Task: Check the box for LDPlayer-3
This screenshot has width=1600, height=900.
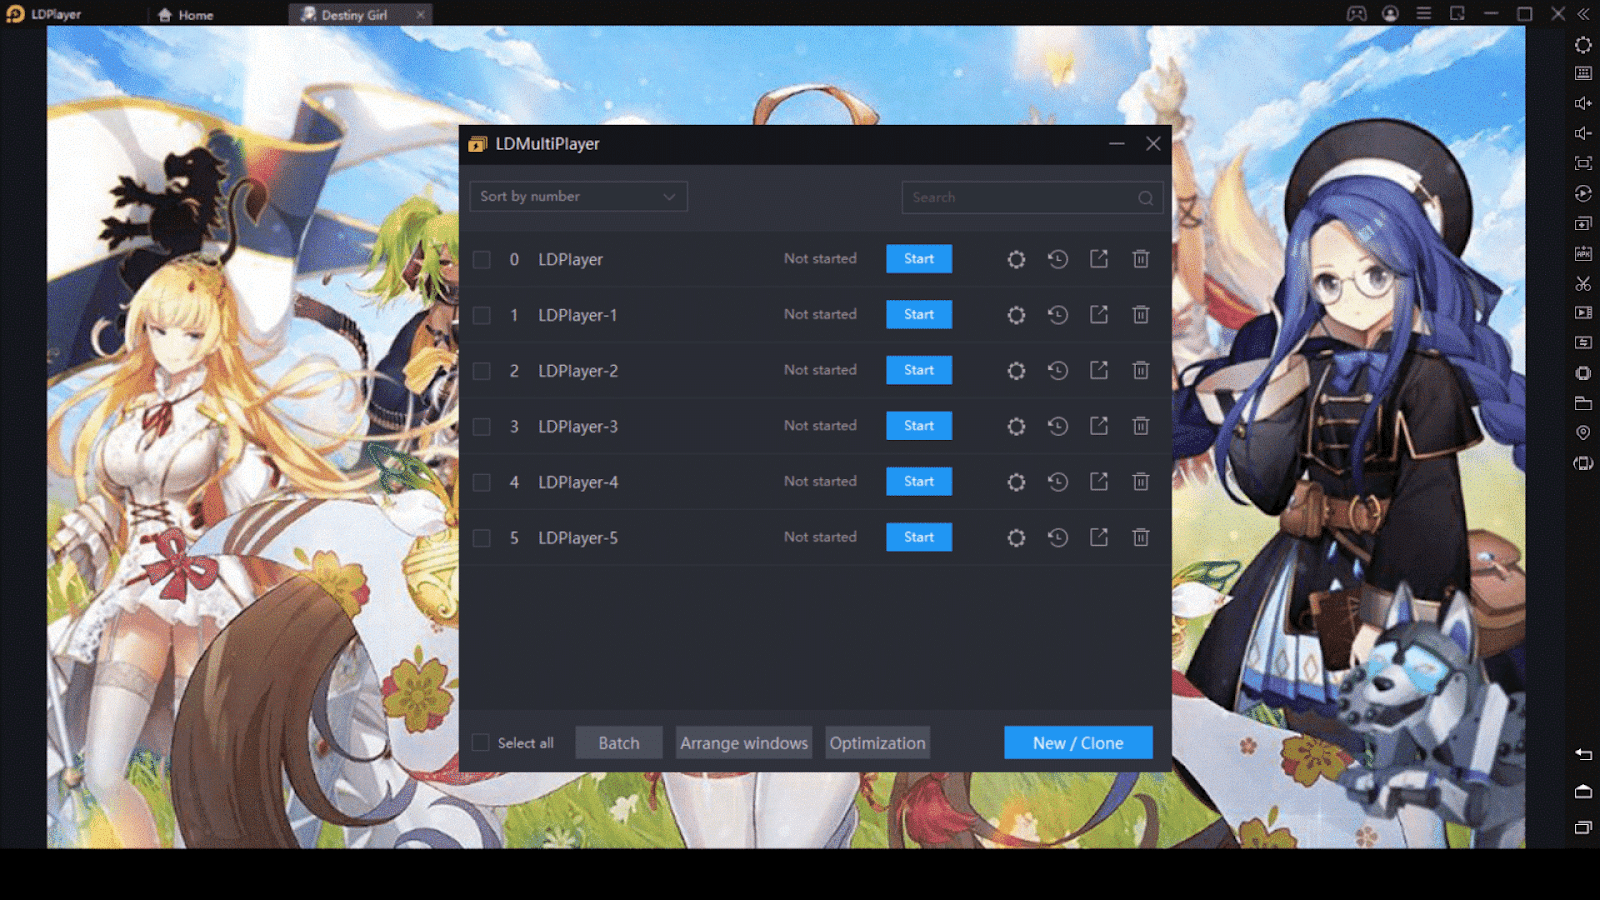Action: (482, 427)
